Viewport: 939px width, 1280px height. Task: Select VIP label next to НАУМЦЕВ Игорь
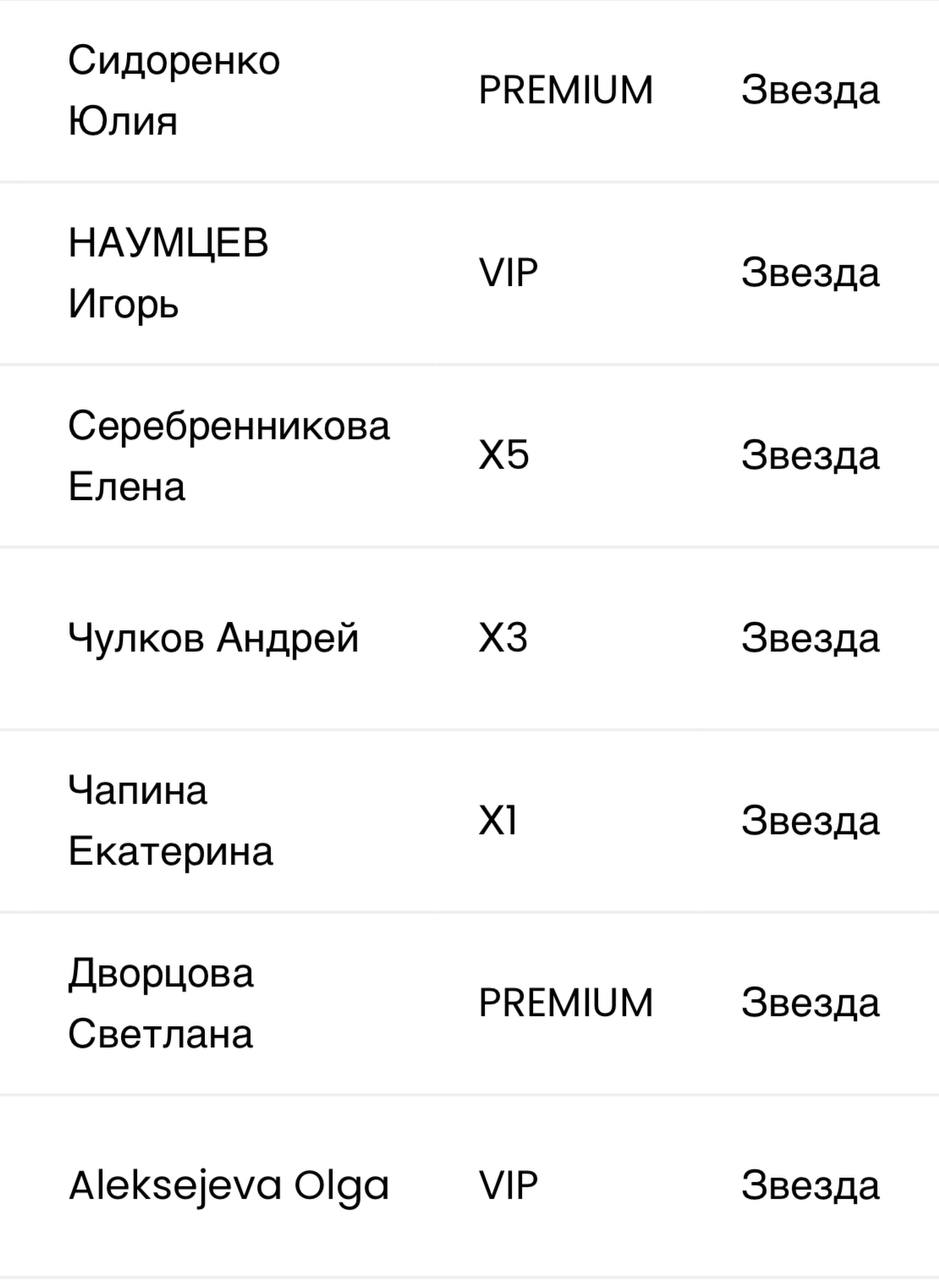click(508, 272)
